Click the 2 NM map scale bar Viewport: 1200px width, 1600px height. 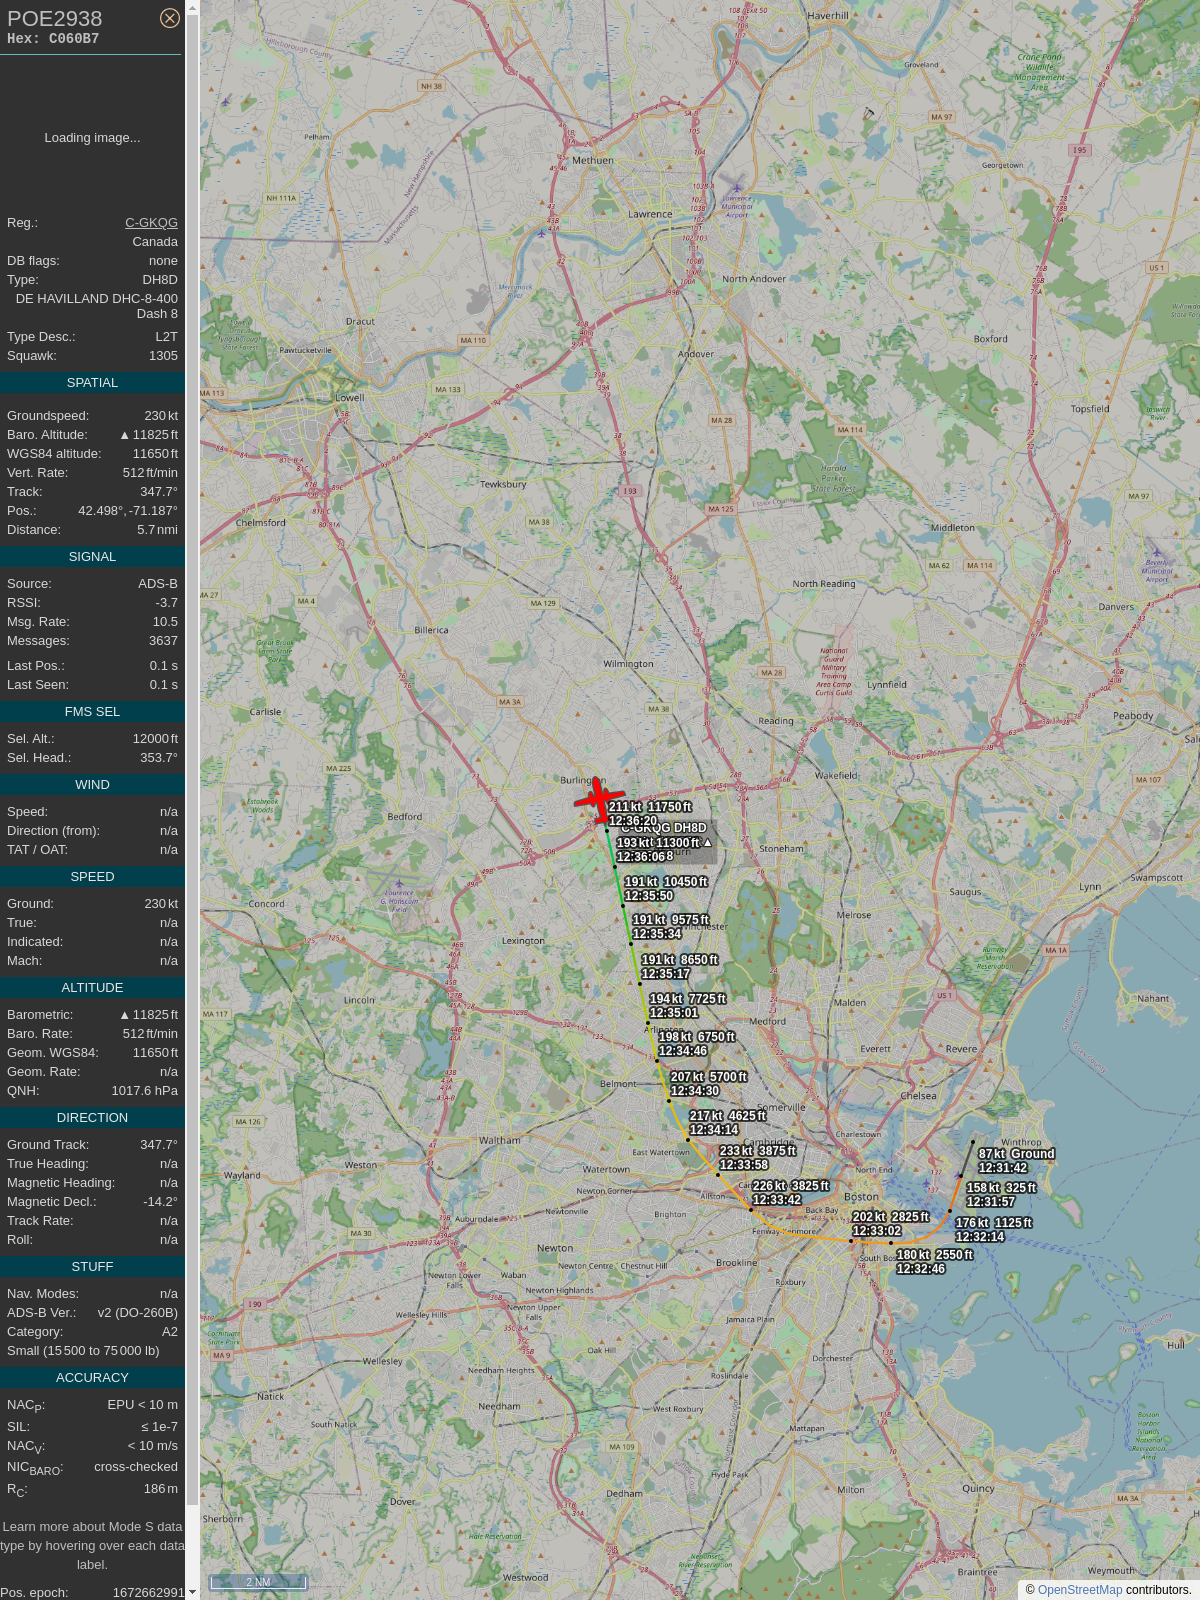click(258, 1582)
